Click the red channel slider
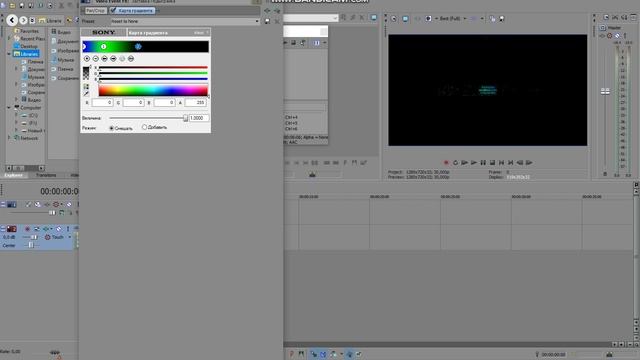The image size is (640, 360). (153, 67)
